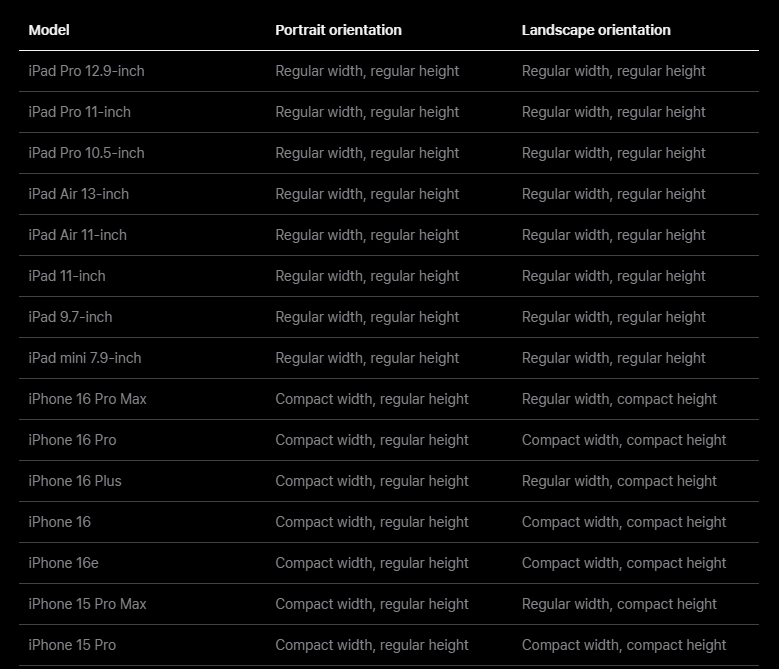Select the iPad Pro 11-inch model cell
This screenshot has height=669, width=779.
pos(79,112)
